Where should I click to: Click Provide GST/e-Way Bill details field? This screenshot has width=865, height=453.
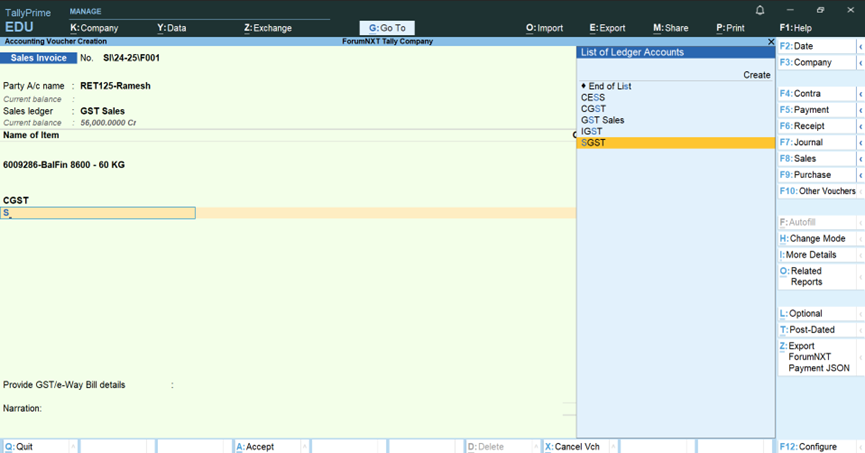(64, 385)
